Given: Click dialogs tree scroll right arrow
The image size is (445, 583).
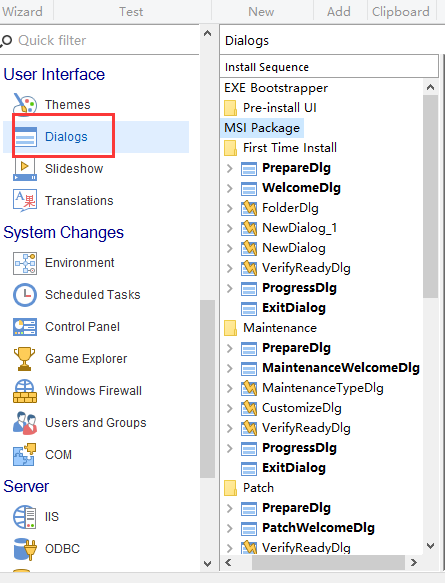Looking at the screenshot, I should 413,563.
